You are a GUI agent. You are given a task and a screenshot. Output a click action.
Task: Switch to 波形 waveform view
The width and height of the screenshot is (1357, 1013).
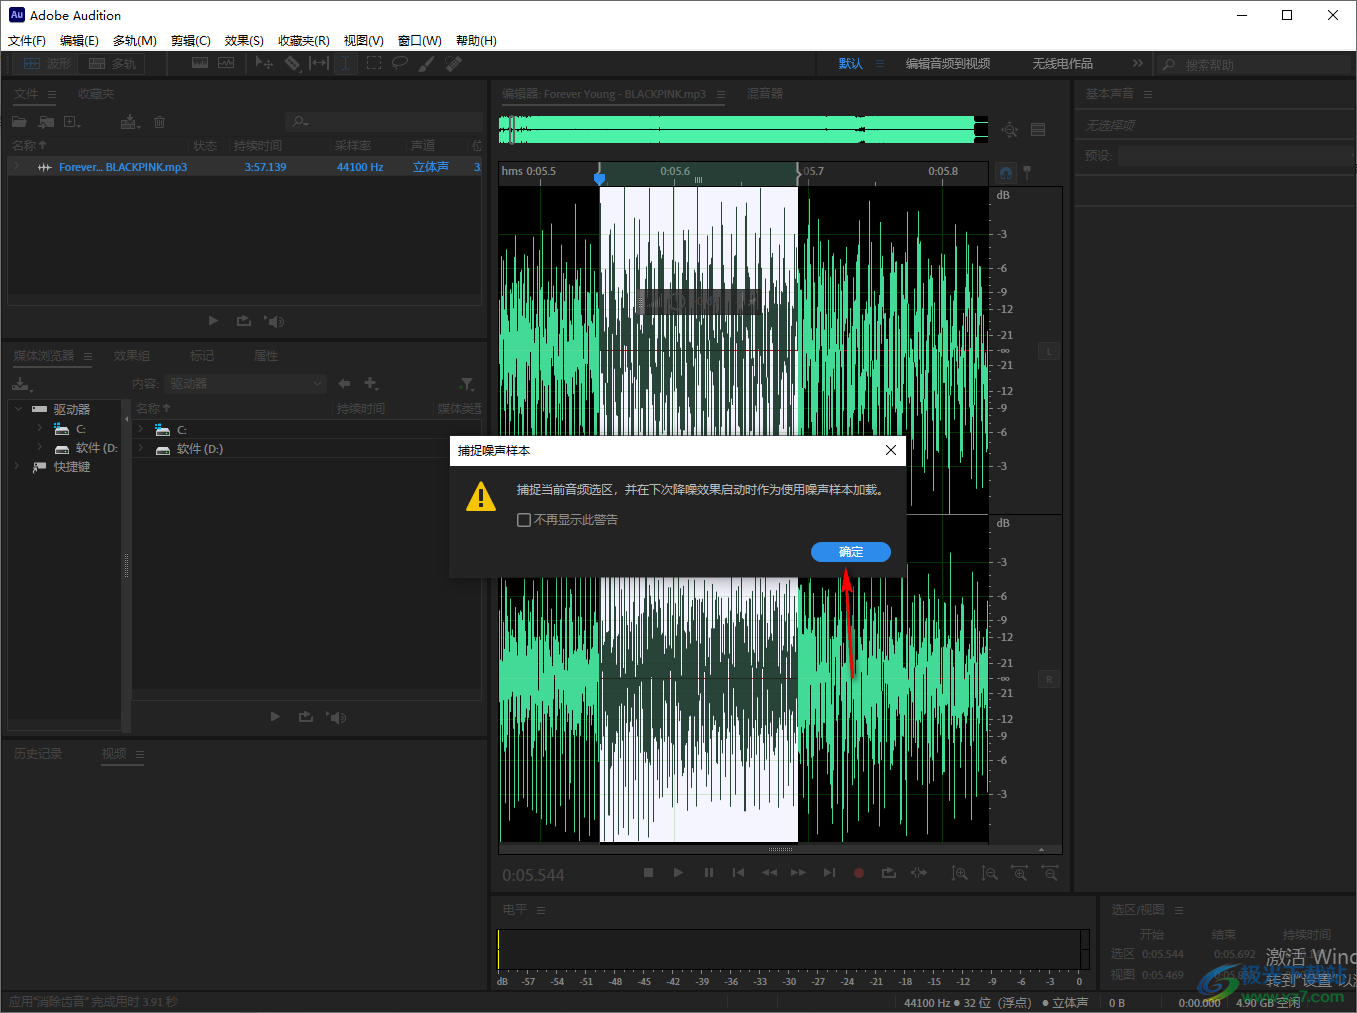(x=47, y=64)
